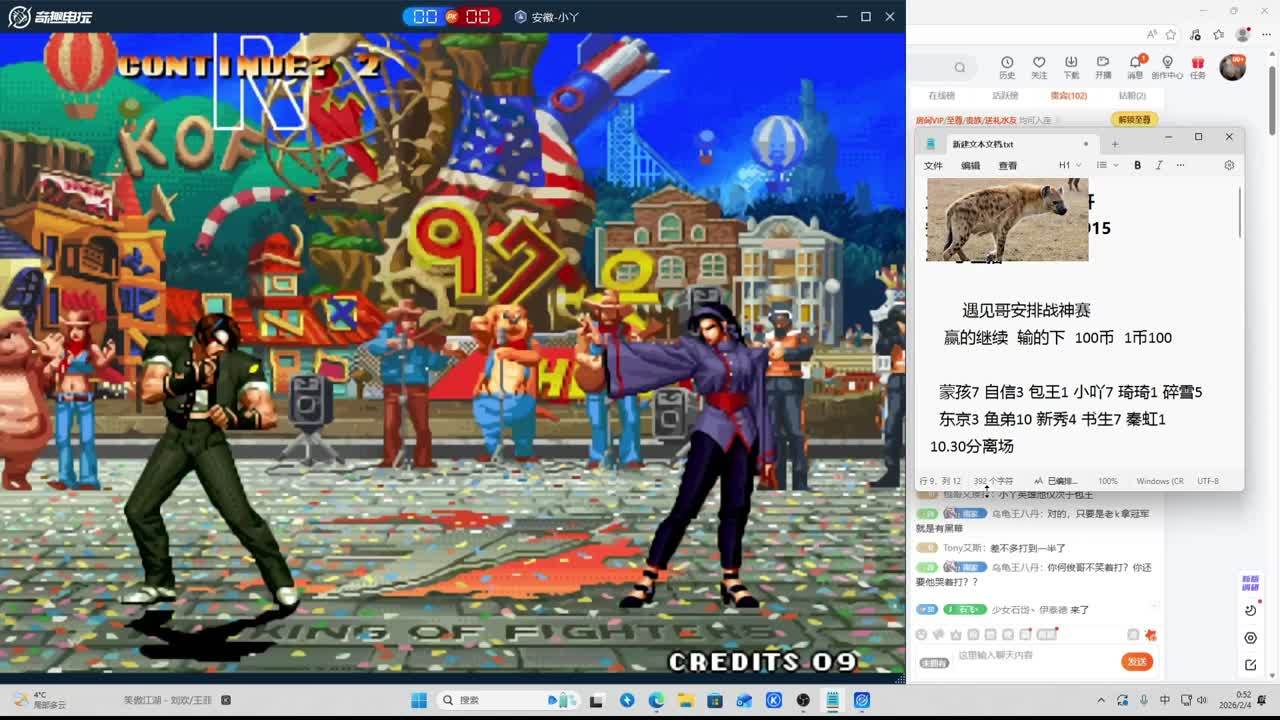Screen dimensions: 1280x720
Task: Switch to the 贵宾(102) tab
Action: pyautogui.click(x=1069, y=96)
